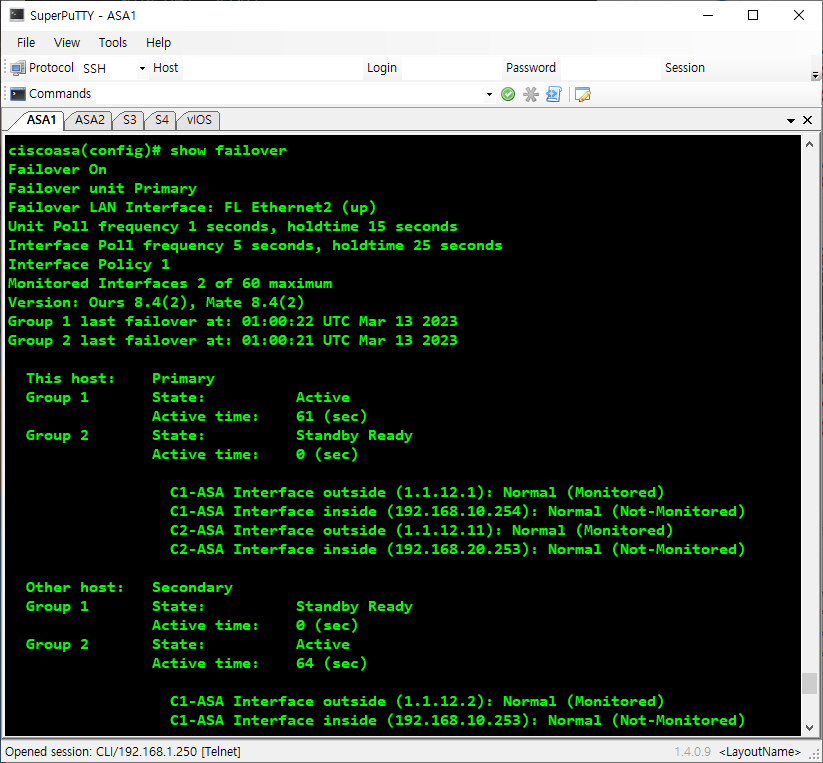This screenshot has height=763, width=823.
Task: Click the <LayoutName> status label
Action: pos(759,751)
